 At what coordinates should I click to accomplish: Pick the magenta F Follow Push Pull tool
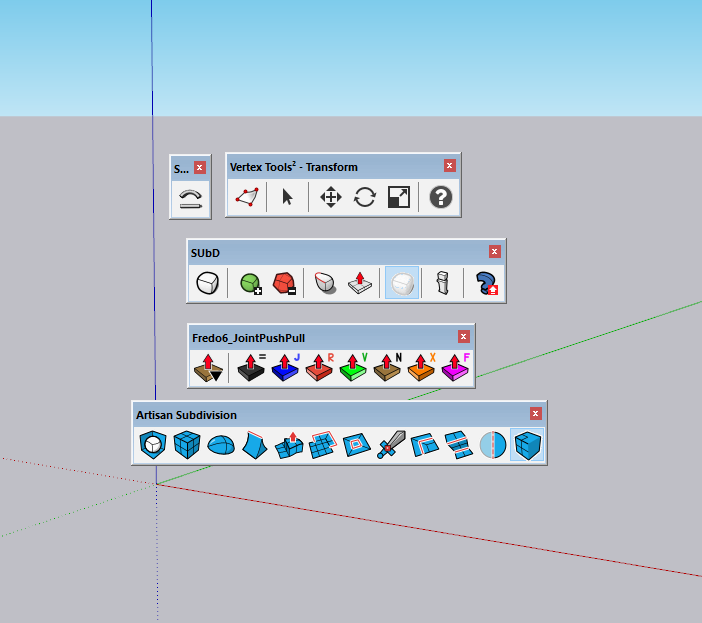[456, 369]
